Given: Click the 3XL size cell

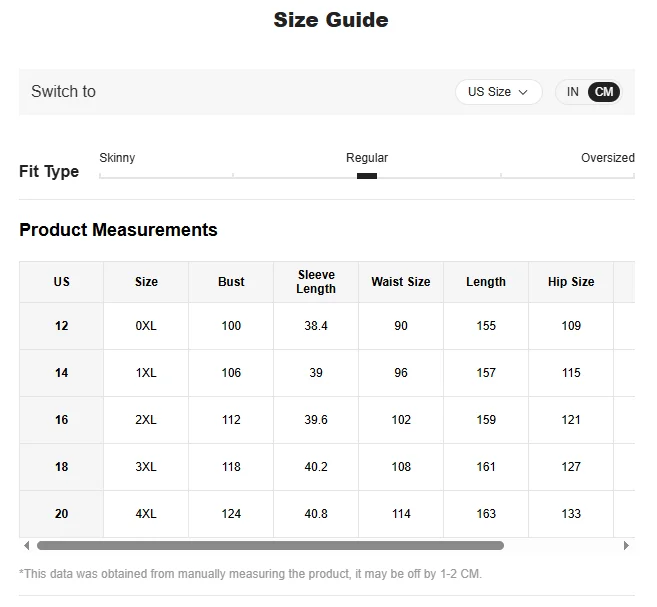Looking at the screenshot, I should point(146,467).
